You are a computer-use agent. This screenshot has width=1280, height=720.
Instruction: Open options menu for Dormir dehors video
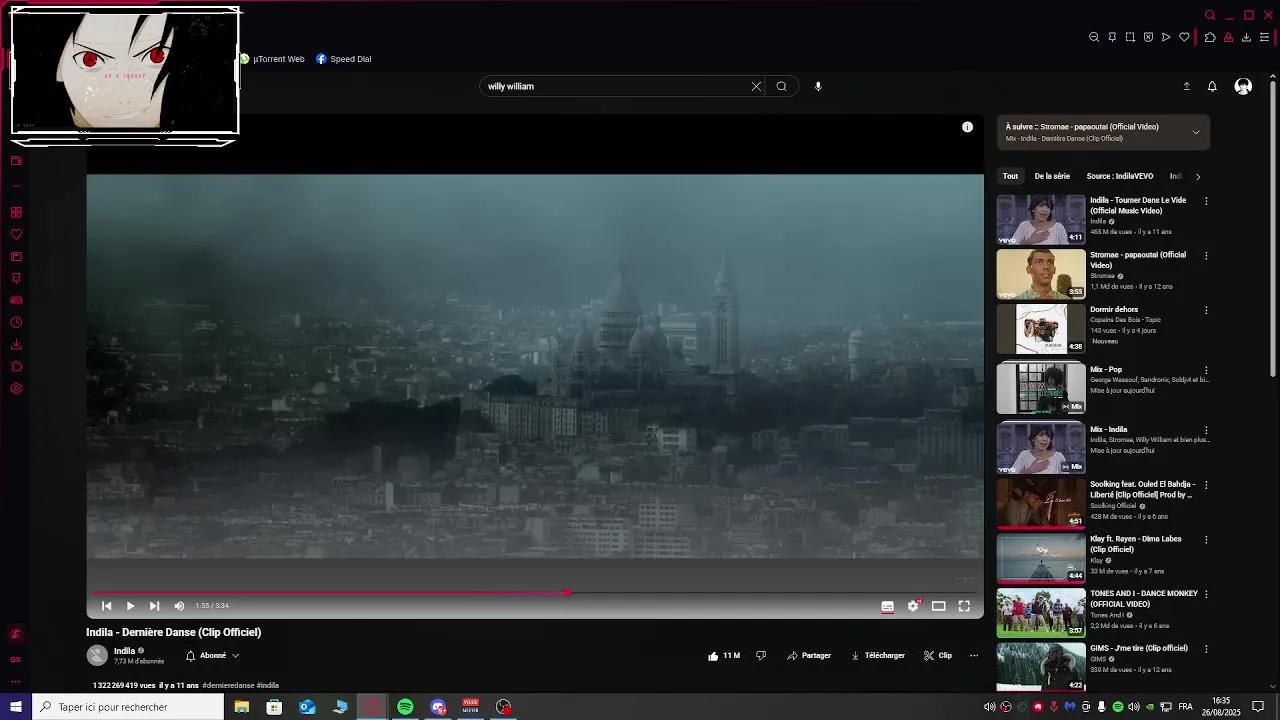1206,310
